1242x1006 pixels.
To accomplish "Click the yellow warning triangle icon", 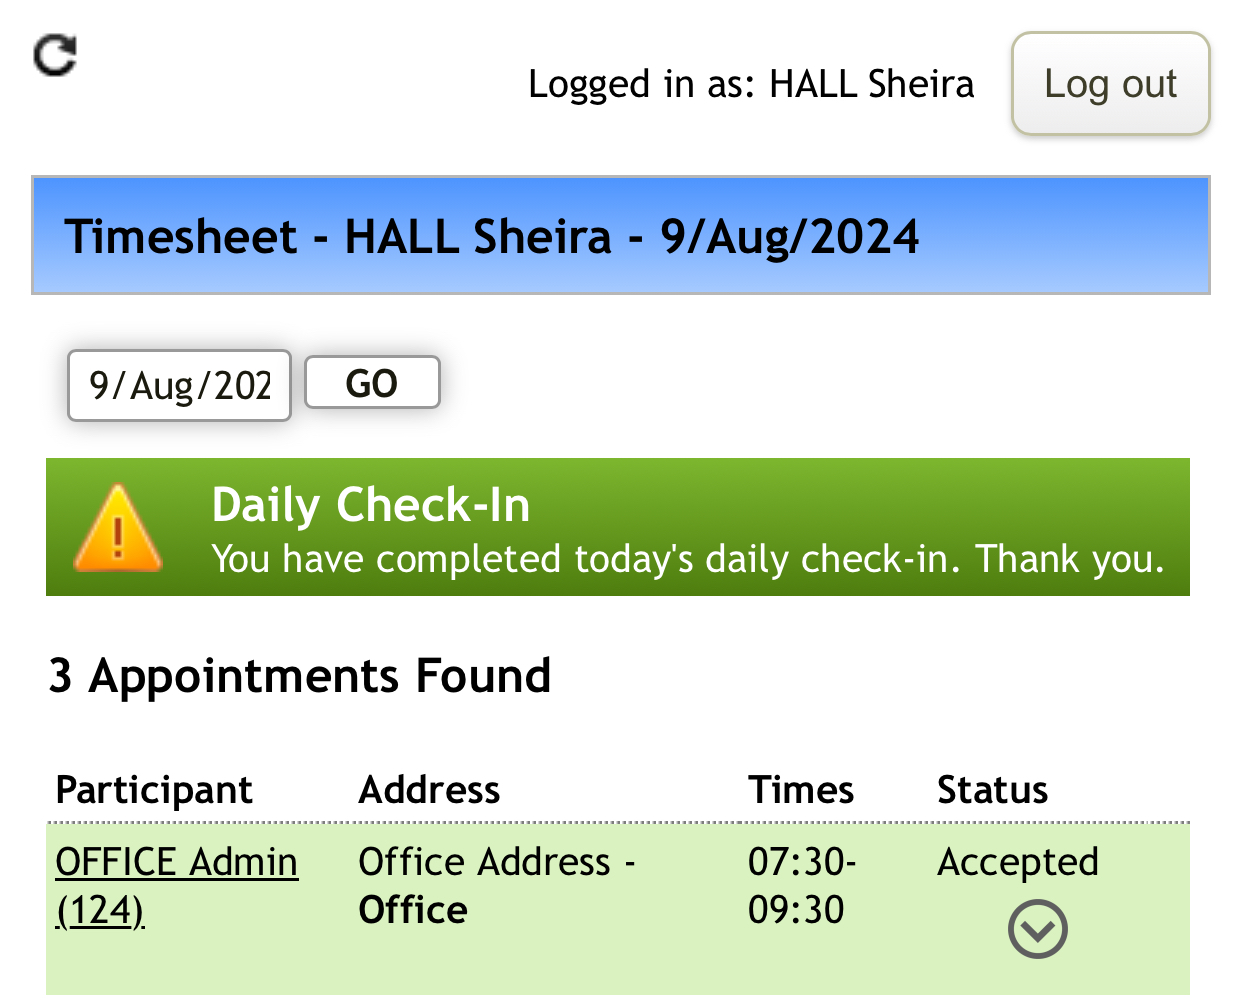I will pyautogui.click(x=118, y=529).
